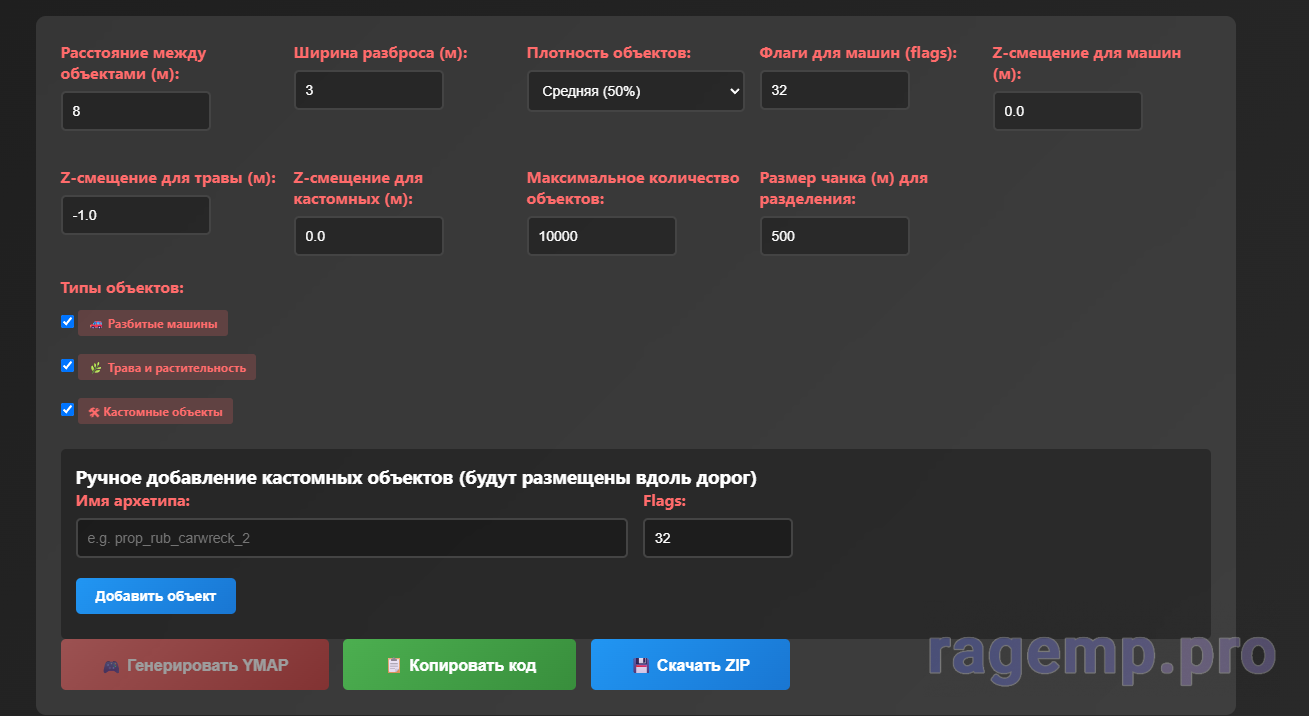The image size is (1309, 716).
Task: Click the Z-смещение для травы input
Action: pyautogui.click(x=136, y=215)
